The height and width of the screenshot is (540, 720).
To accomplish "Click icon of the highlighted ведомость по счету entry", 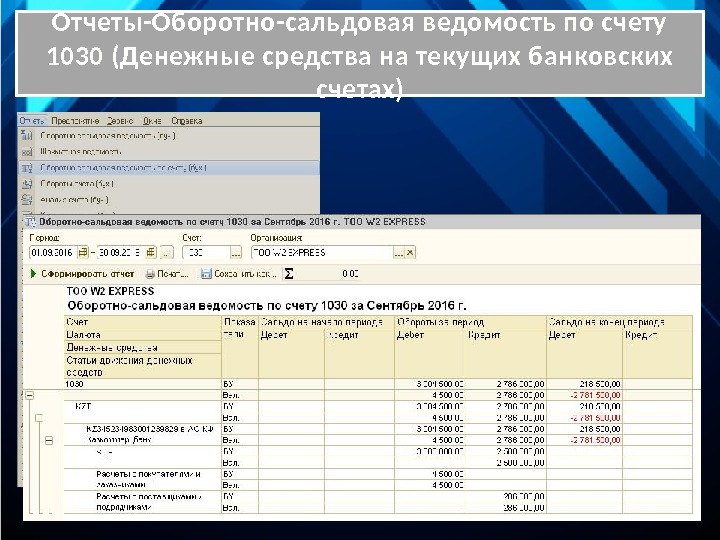I will click(27, 168).
